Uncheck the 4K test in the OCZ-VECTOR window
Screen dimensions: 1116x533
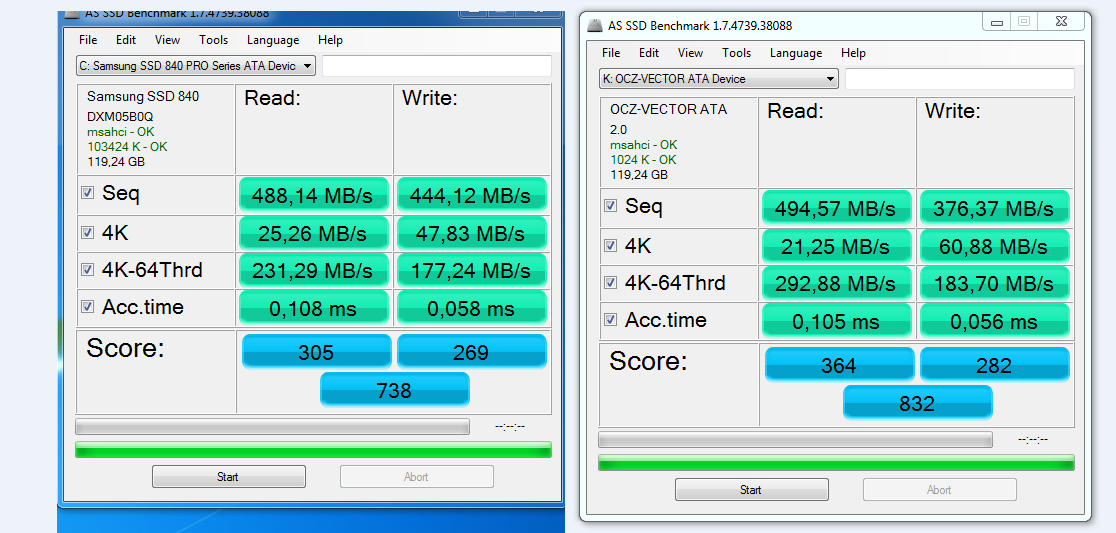[611, 246]
